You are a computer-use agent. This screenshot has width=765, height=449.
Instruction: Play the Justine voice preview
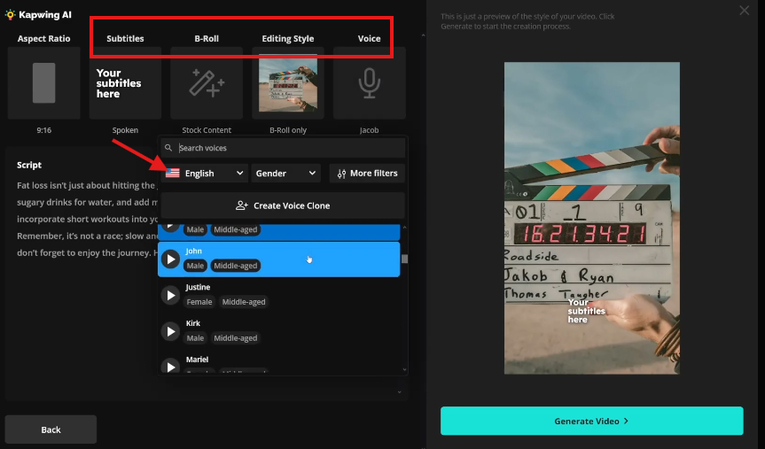[x=170, y=295]
